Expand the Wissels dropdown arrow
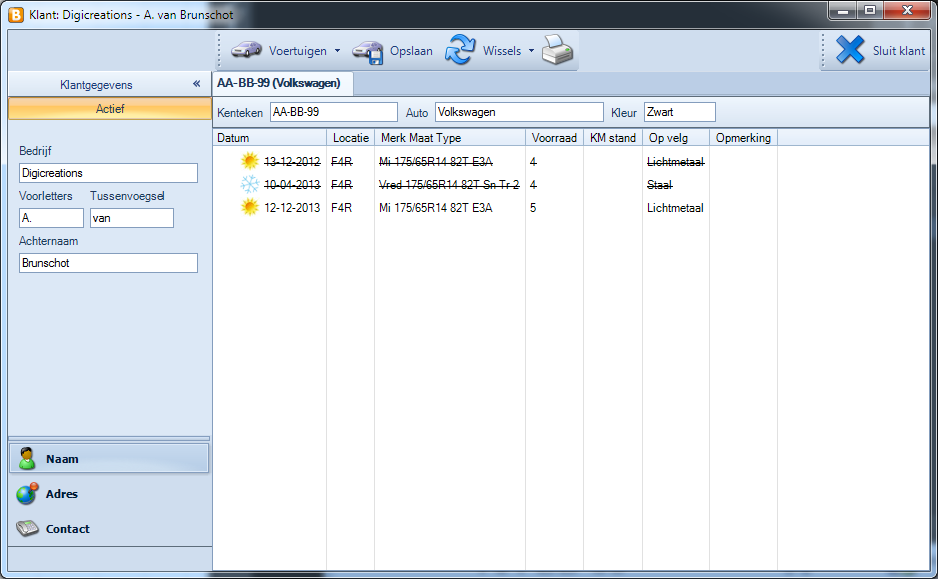The image size is (938, 579). 531,51
